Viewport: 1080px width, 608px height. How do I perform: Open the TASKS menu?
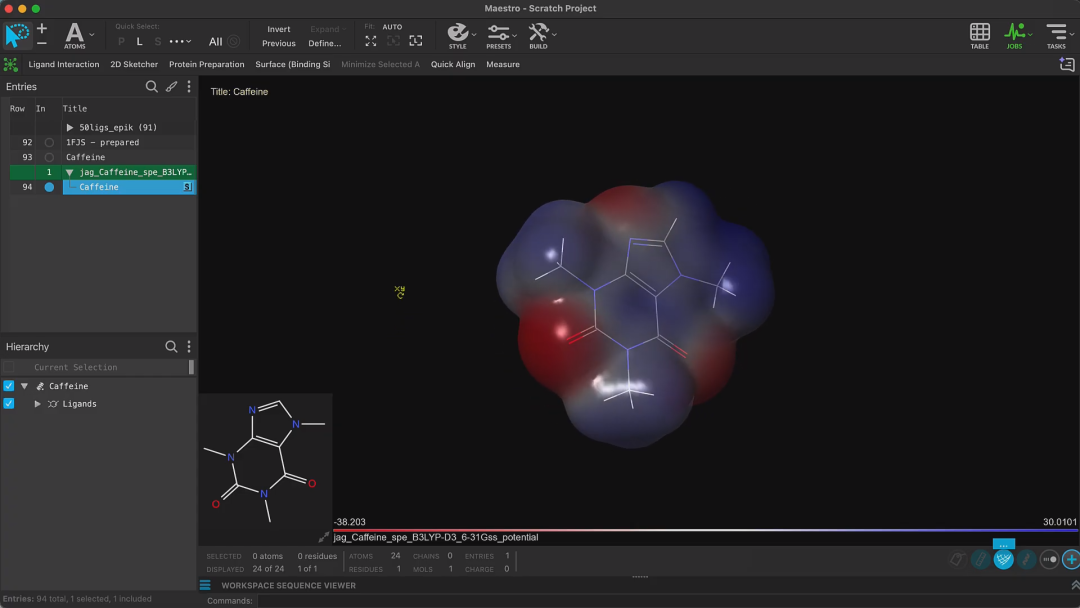click(x=1055, y=36)
